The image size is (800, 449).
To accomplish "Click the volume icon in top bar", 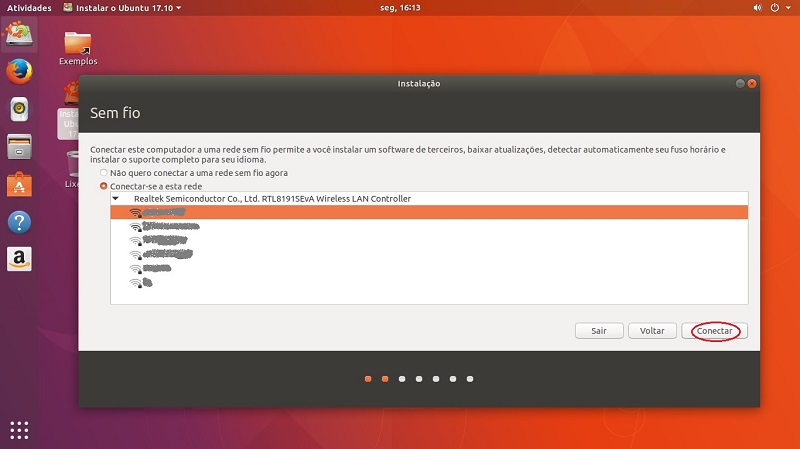I will [x=757, y=8].
